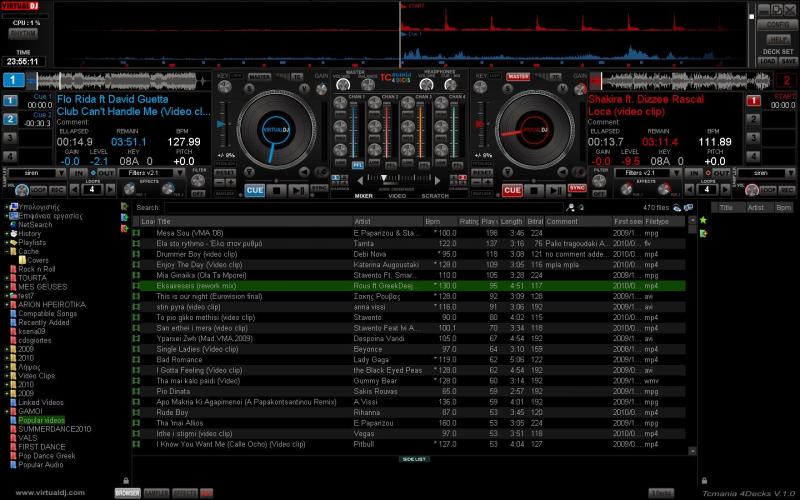Expand the Playlists tree node

click(7, 242)
